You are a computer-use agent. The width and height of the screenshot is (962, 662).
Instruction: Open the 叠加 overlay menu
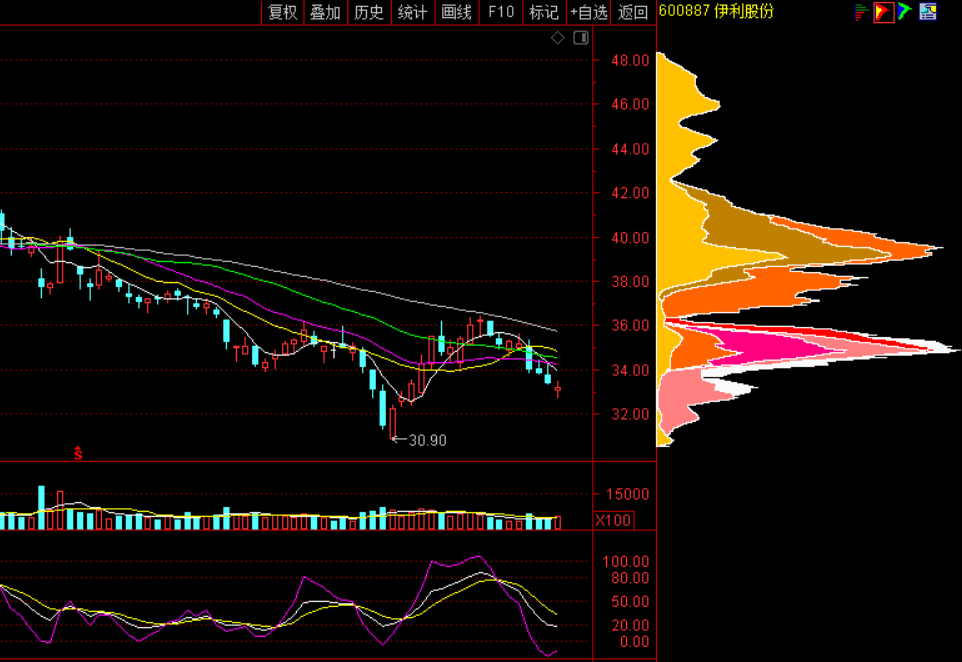click(x=325, y=12)
